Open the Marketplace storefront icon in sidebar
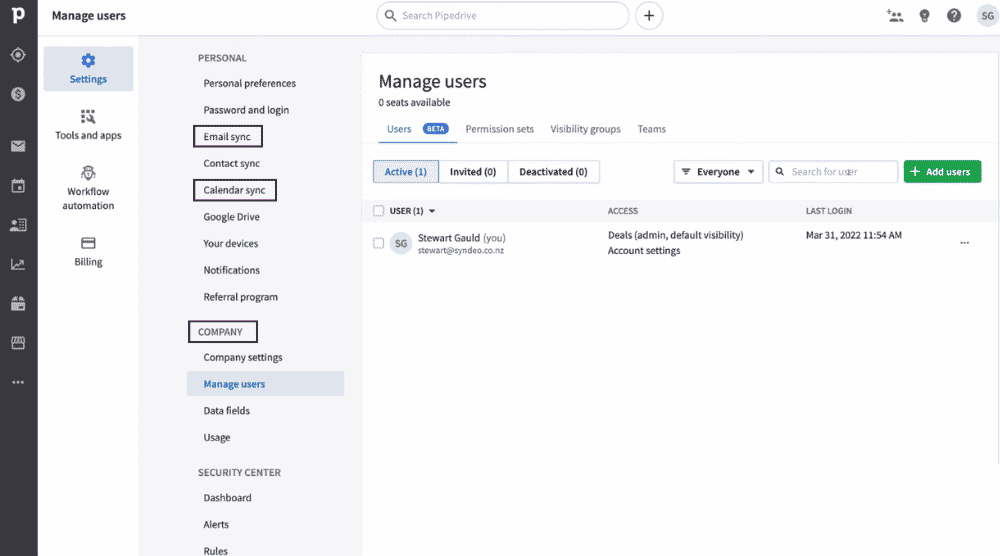1000x556 pixels. pos(18,343)
